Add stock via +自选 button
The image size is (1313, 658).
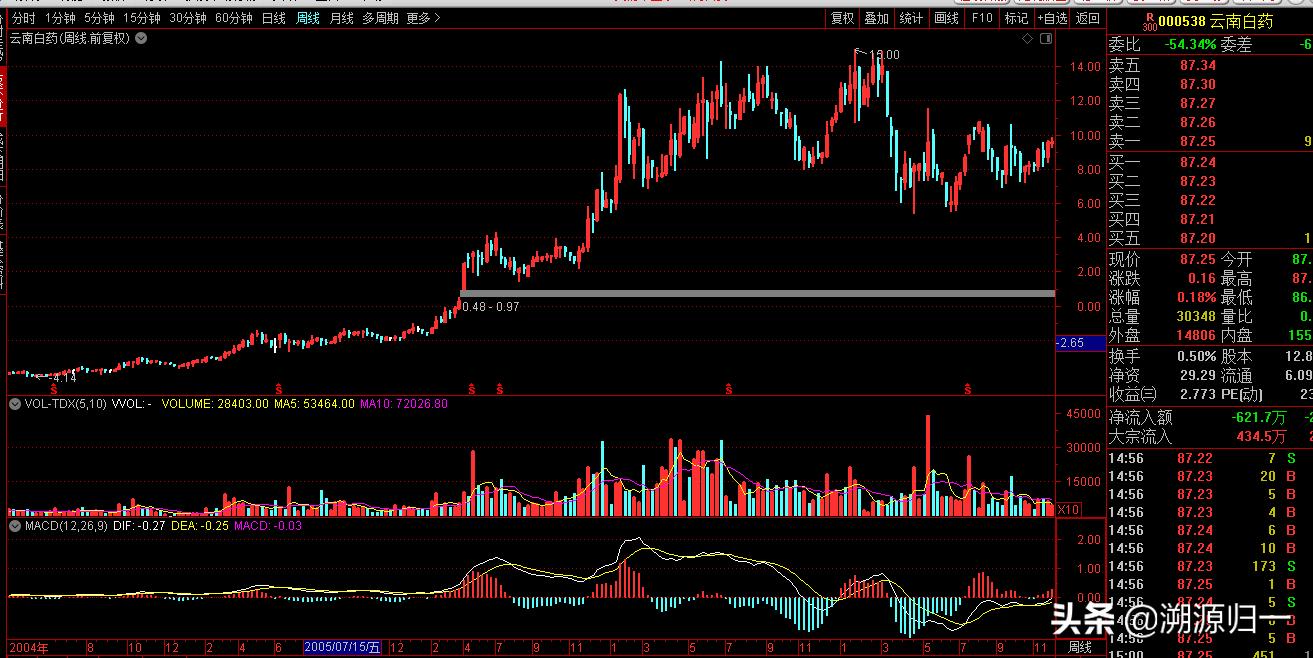click(x=1051, y=18)
